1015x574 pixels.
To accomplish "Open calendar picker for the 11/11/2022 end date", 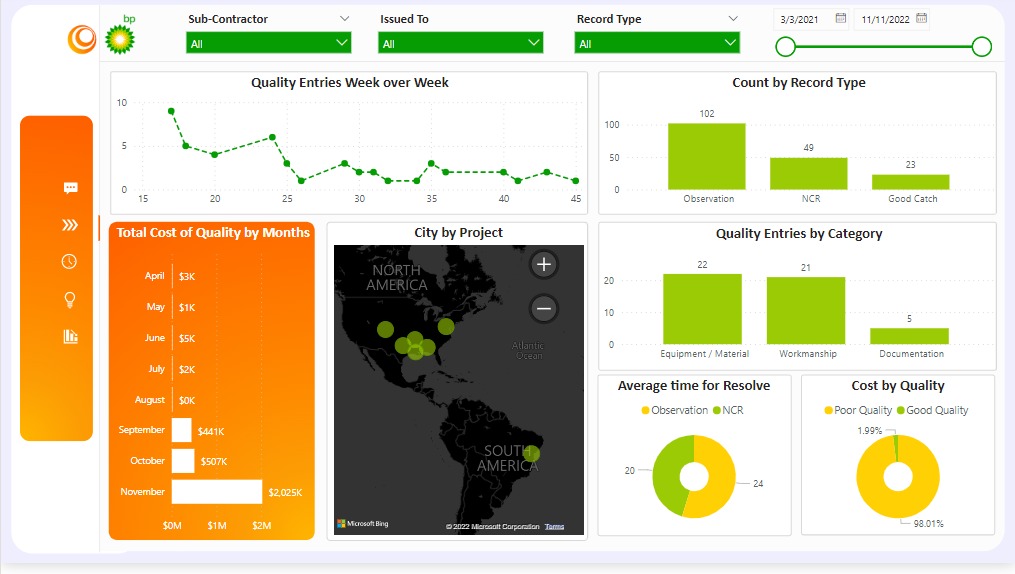I will [x=921, y=18].
